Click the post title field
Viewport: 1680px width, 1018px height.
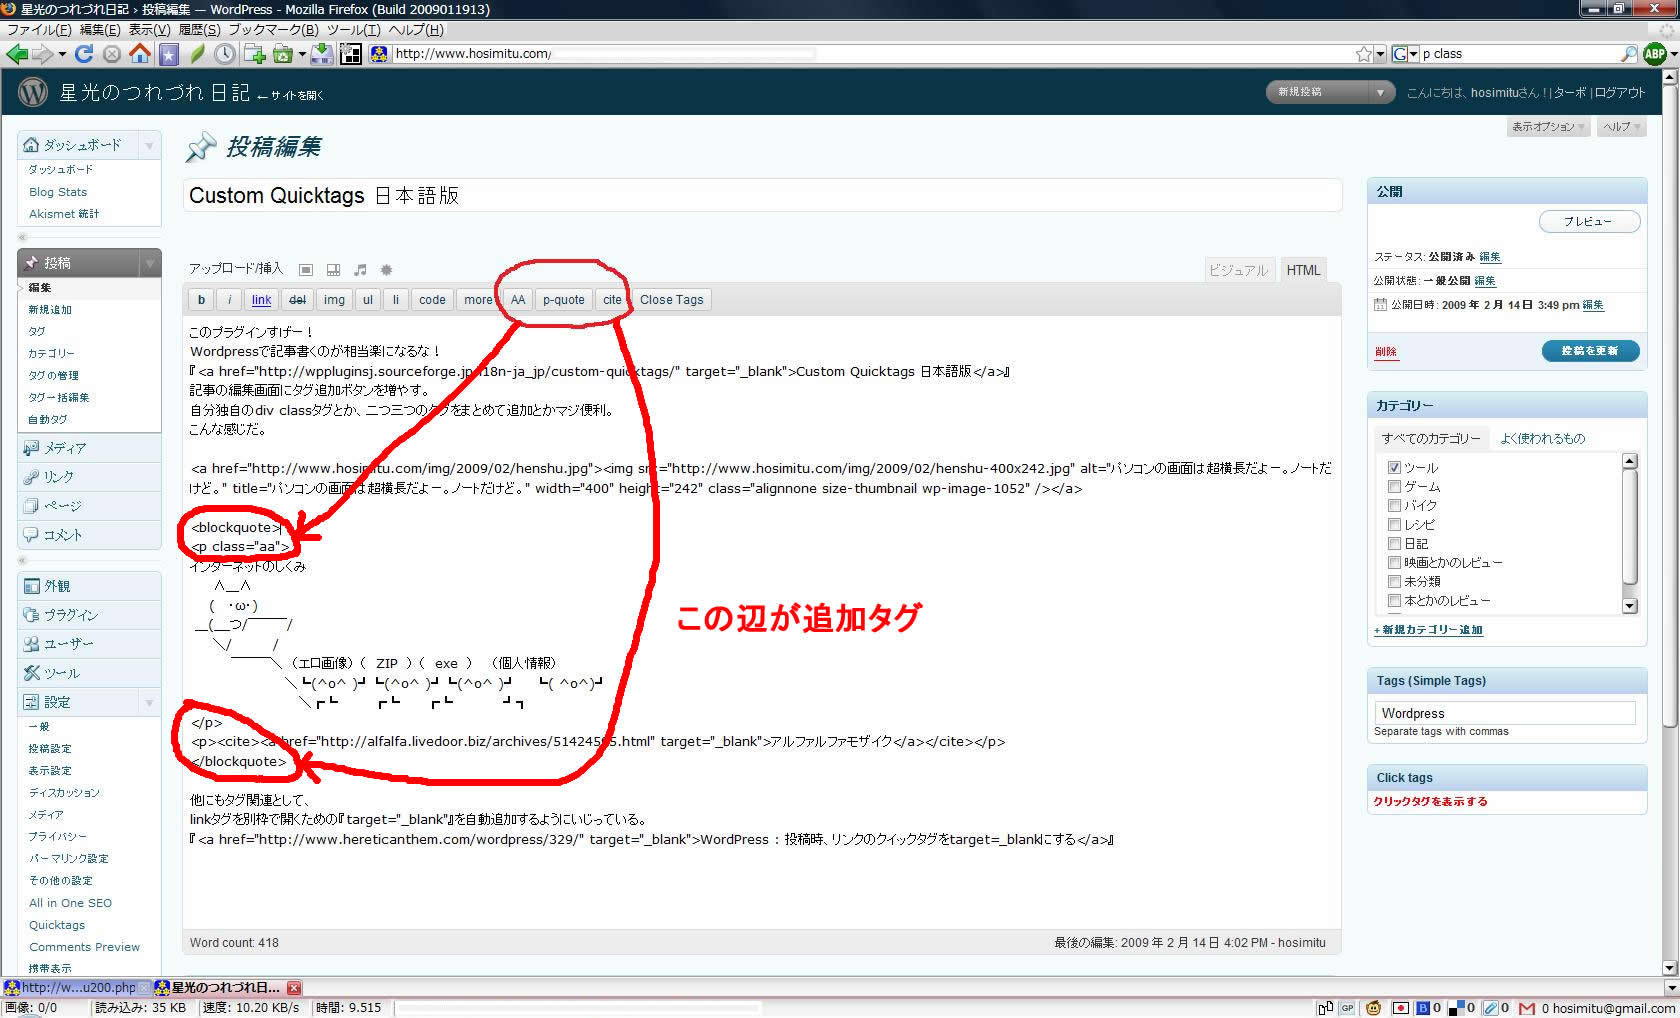762,196
